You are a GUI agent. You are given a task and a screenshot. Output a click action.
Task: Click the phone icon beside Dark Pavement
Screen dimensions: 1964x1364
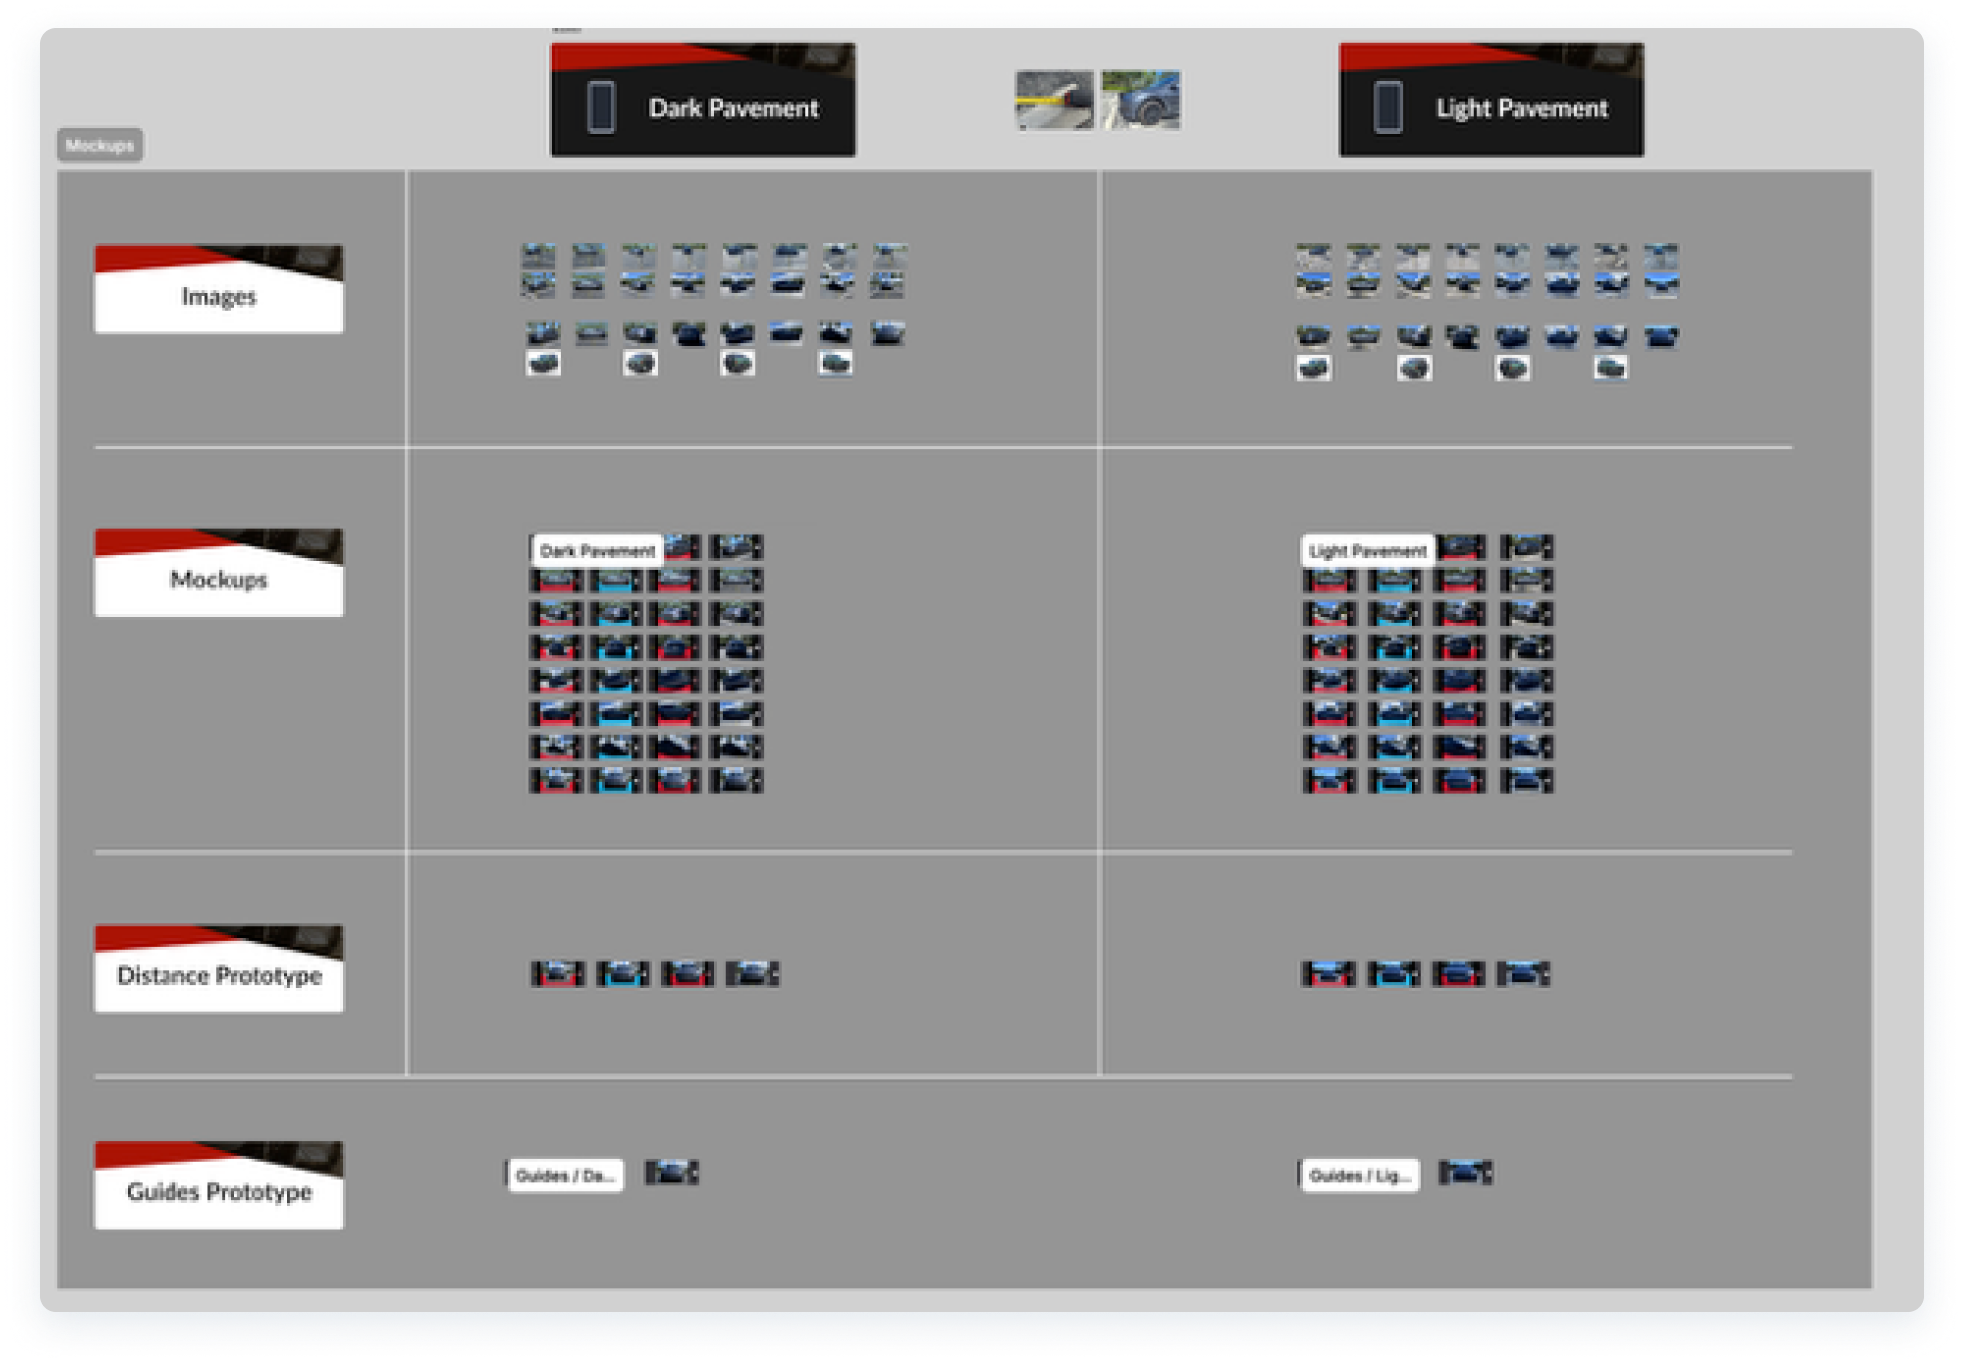600,107
